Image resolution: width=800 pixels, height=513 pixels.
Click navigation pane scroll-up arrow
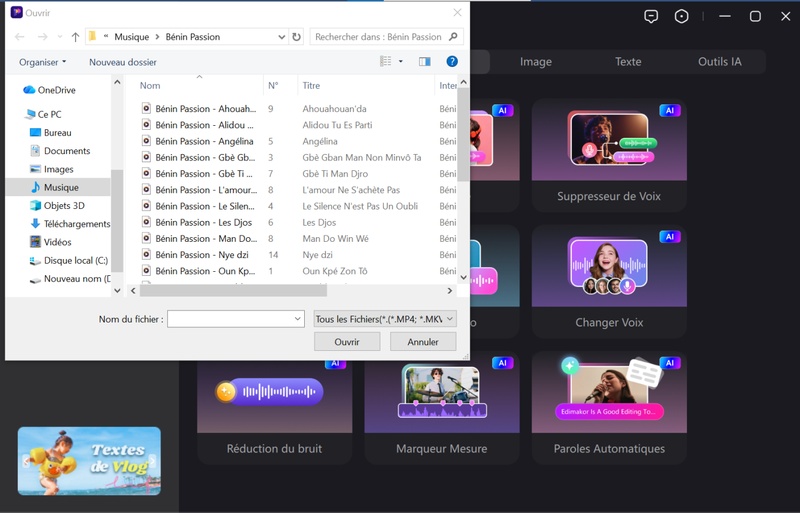click(117, 82)
